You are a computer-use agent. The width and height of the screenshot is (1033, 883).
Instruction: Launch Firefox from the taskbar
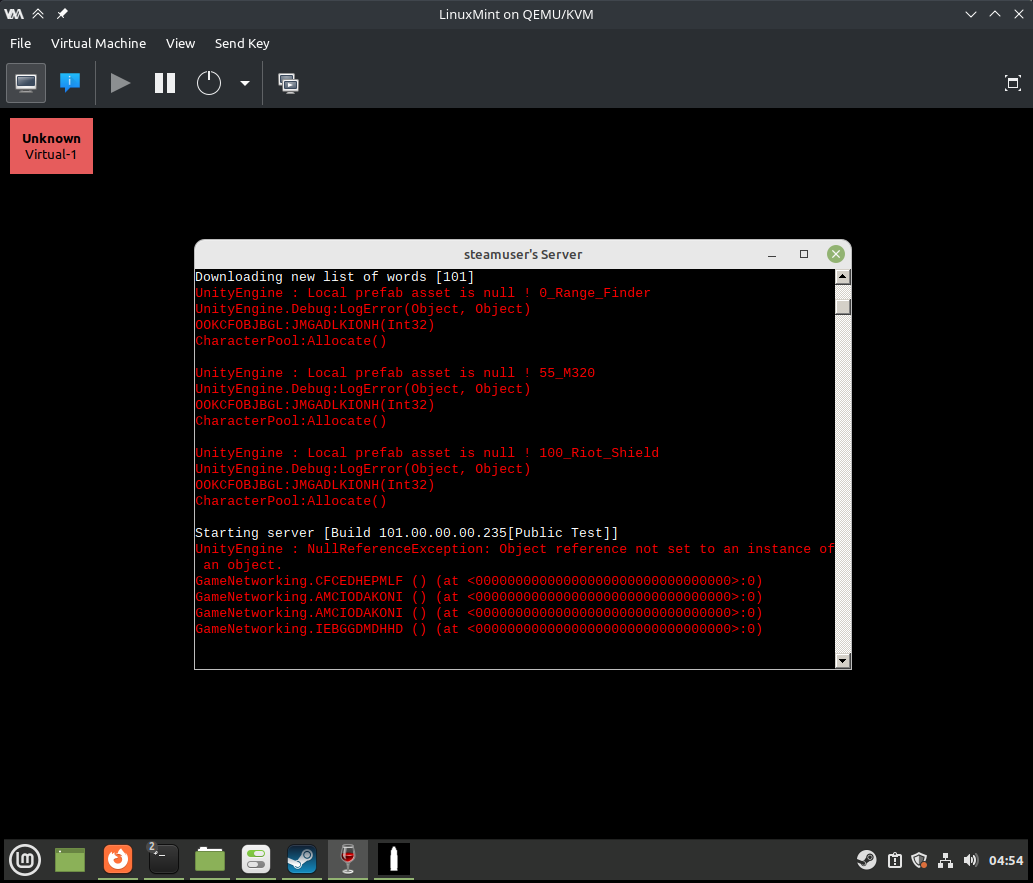pyautogui.click(x=118, y=859)
